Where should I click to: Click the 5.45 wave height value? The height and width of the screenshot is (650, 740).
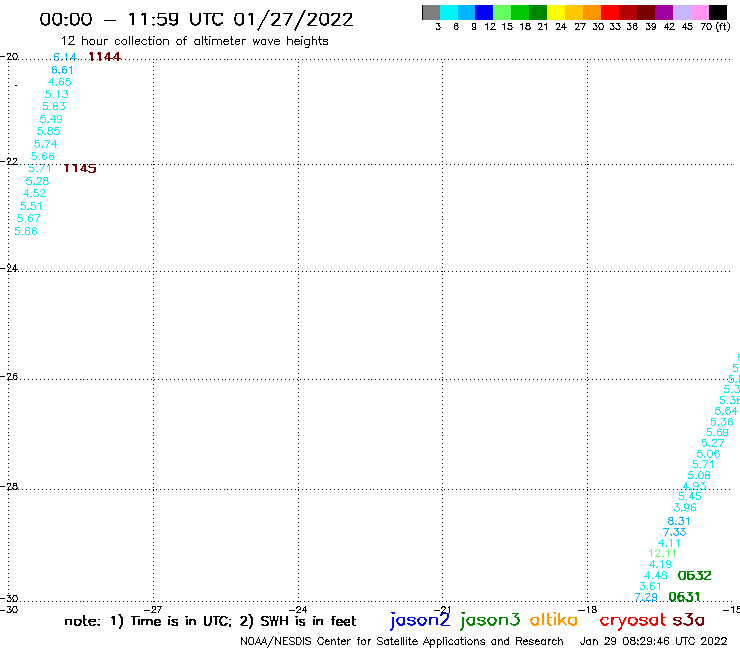pyautogui.click(x=690, y=496)
